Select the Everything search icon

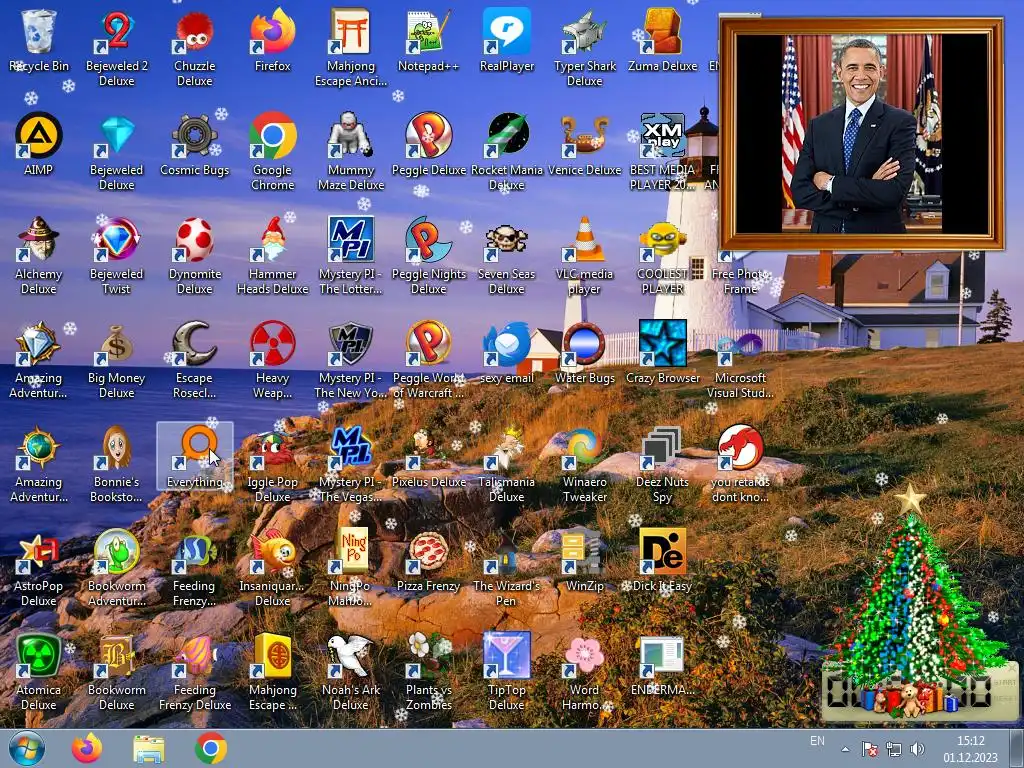coord(195,447)
